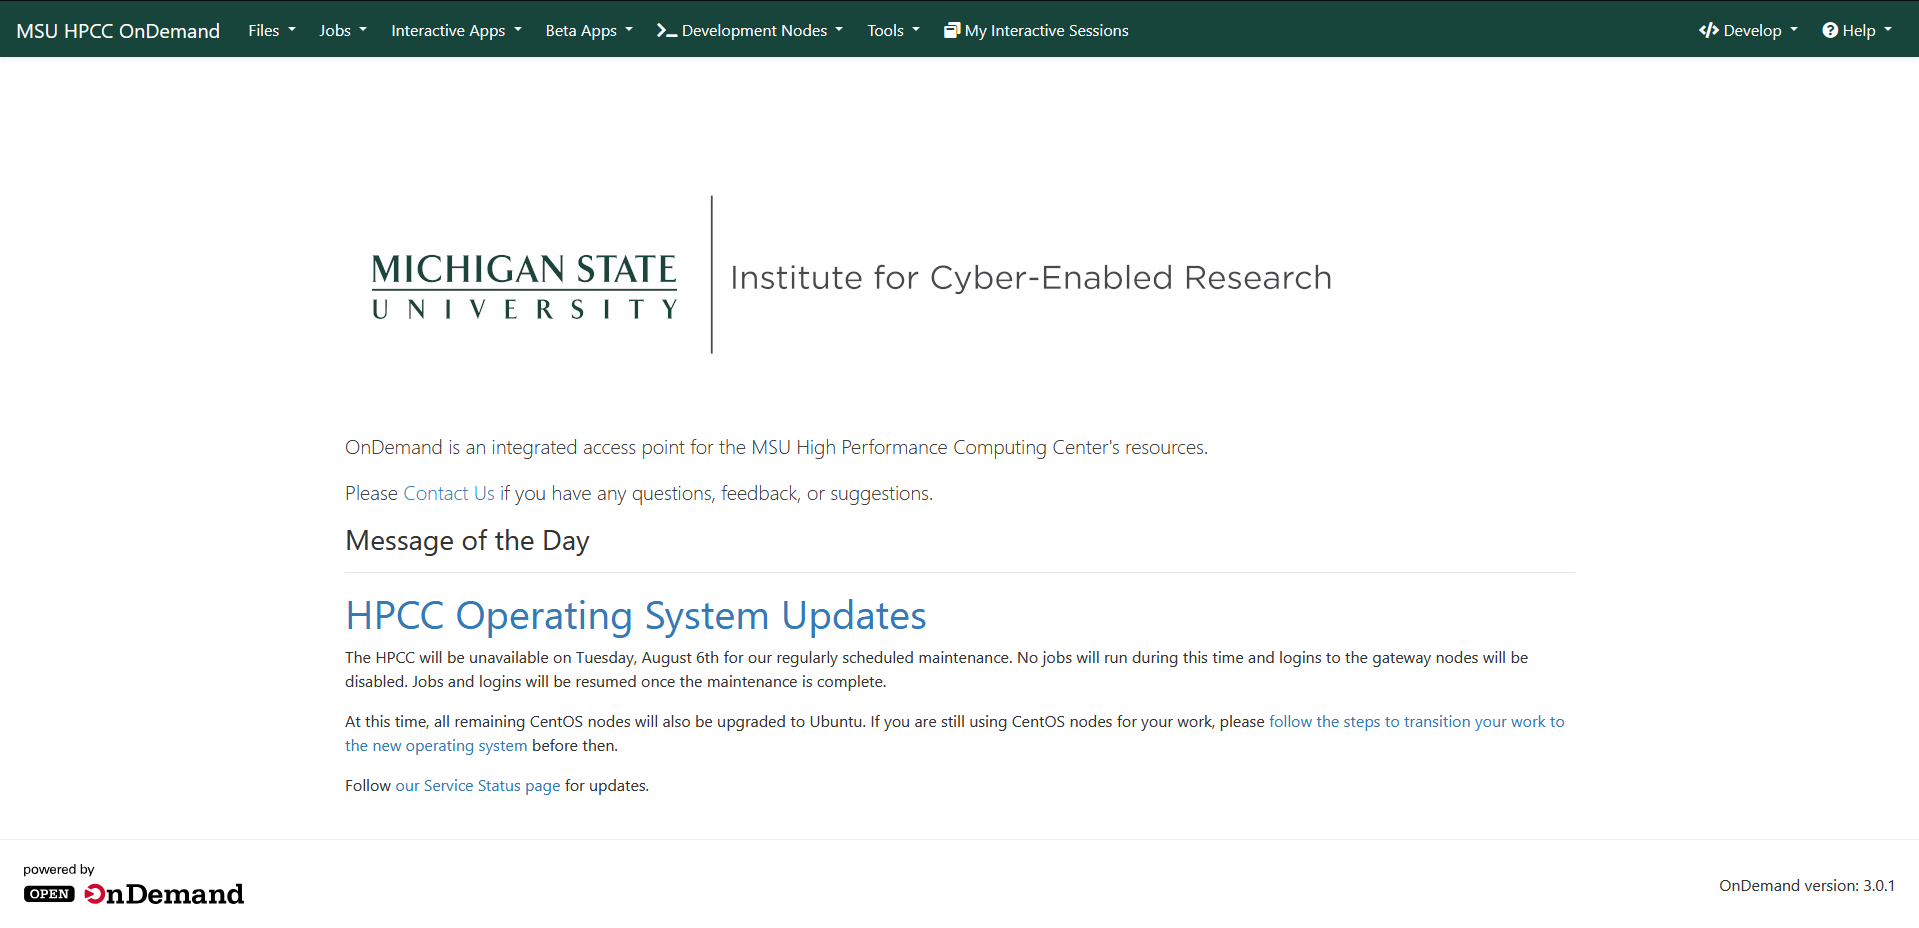Open the Development Nodes menu

click(x=749, y=31)
